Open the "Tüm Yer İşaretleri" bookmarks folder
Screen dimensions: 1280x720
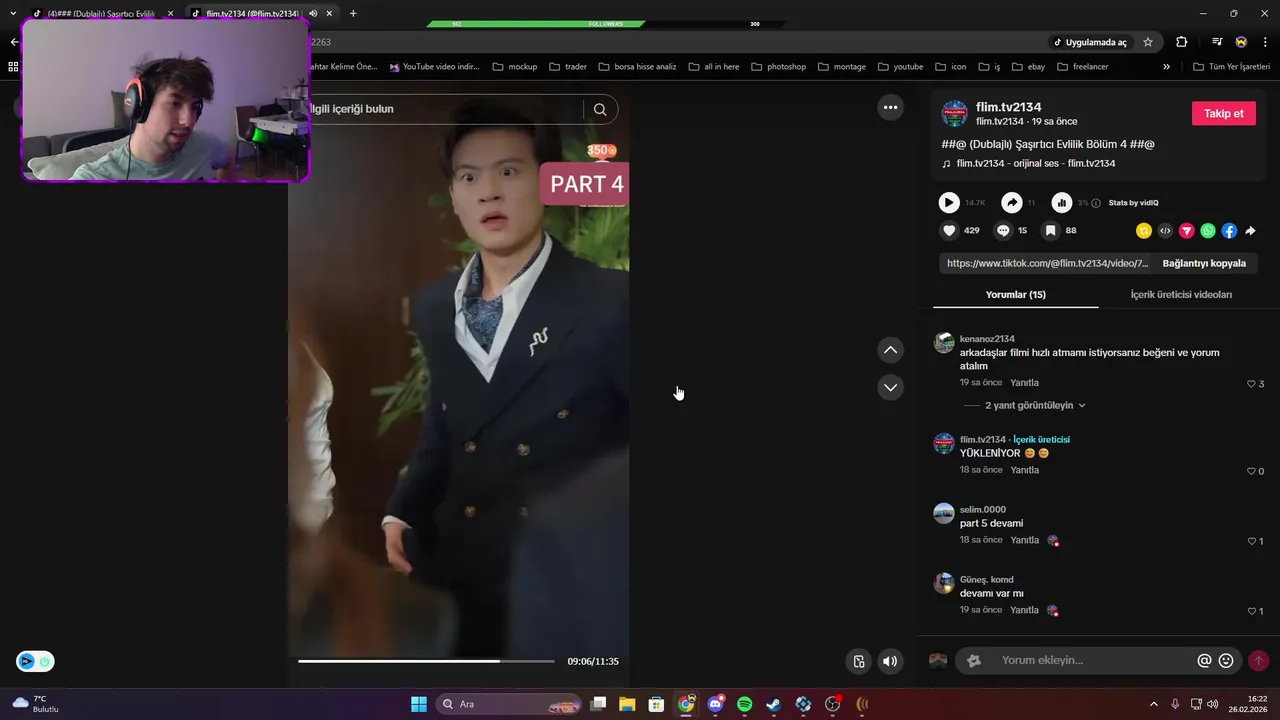pos(1232,67)
